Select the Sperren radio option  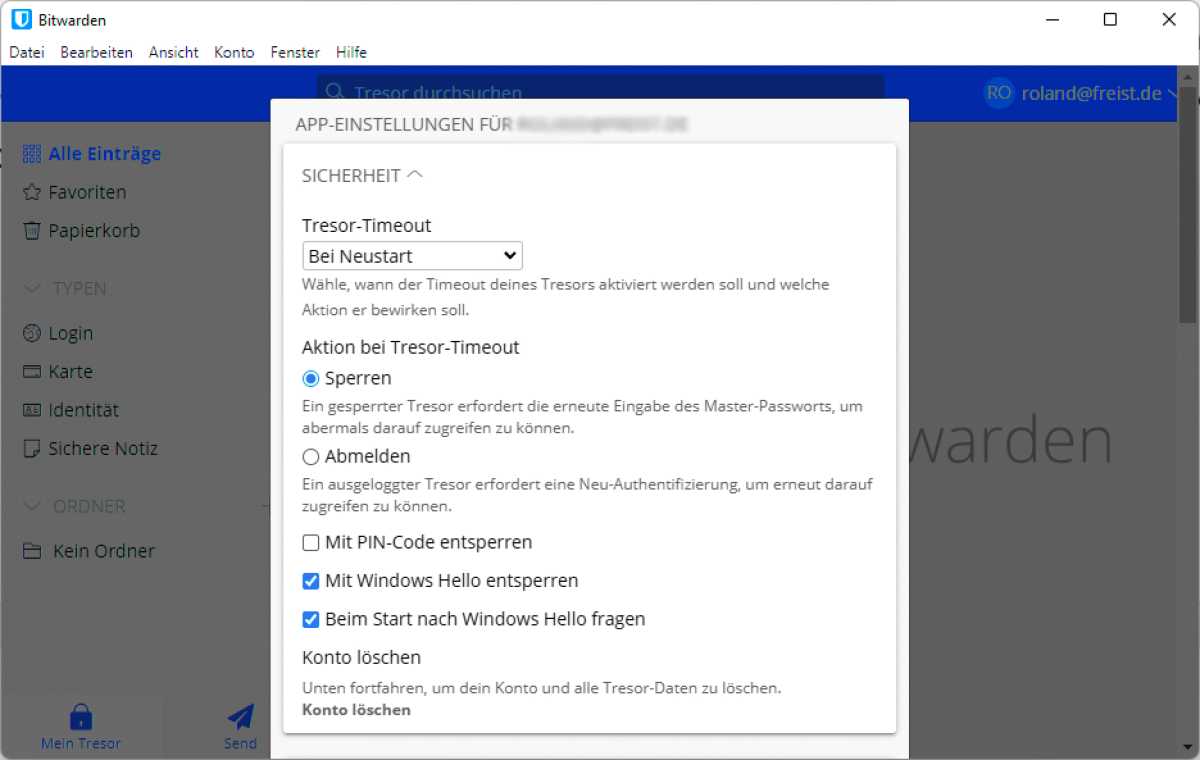[x=311, y=379]
